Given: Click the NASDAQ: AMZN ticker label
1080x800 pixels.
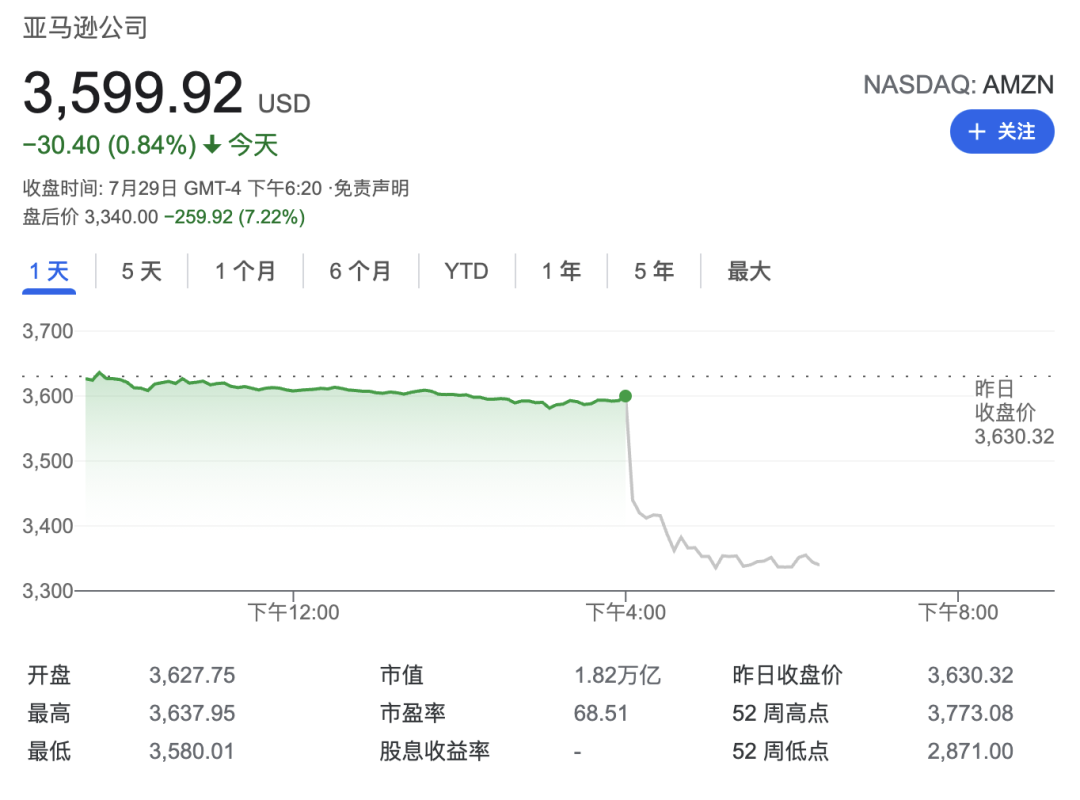Looking at the screenshot, I should (x=958, y=84).
